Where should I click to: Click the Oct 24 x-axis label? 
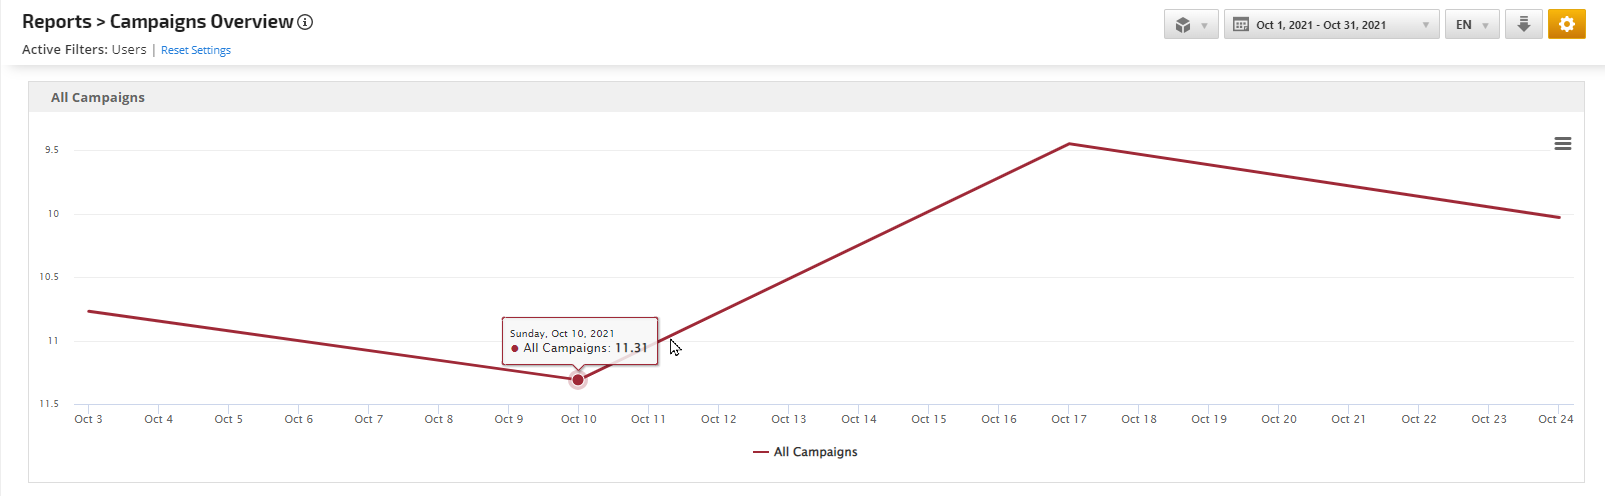[x=1555, y=419]
